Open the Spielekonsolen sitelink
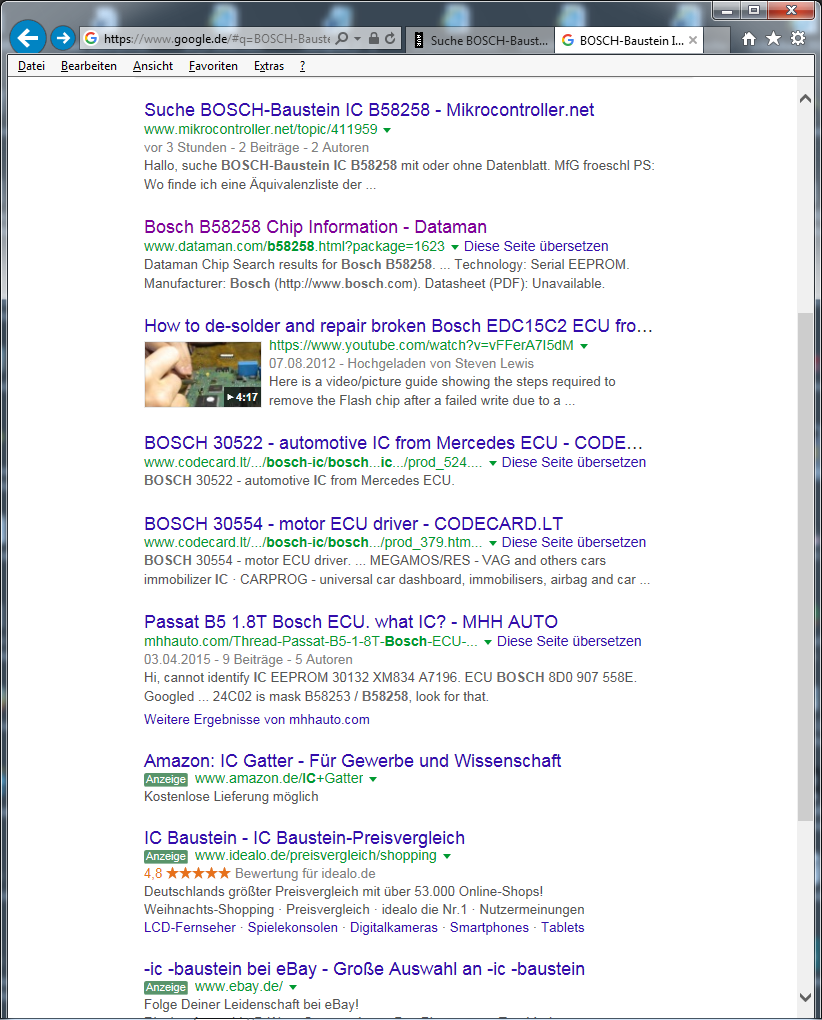Image resolution: width=822 pixels, height=1020 pixels. tap(293, 928)
